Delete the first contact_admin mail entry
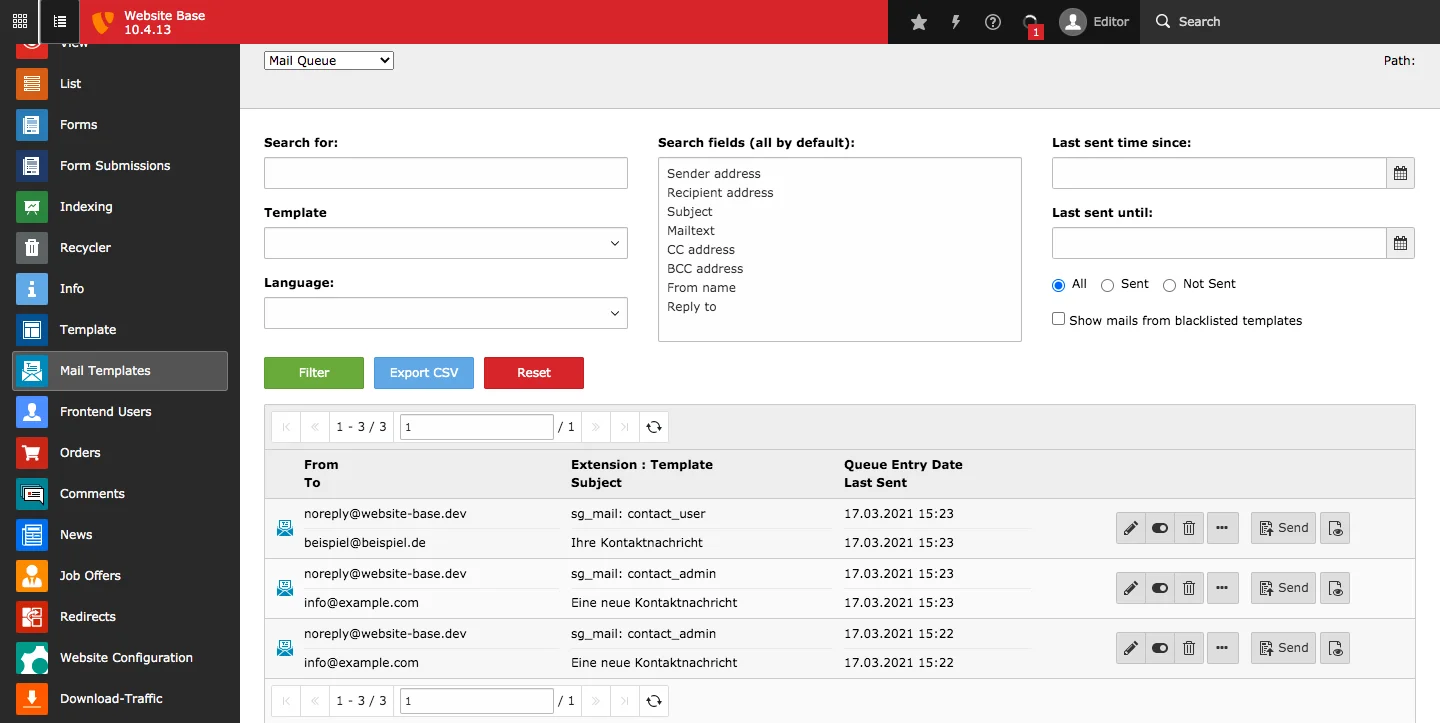The width and height of the screenshot is (1440, 723). [x=1188, y=588]
